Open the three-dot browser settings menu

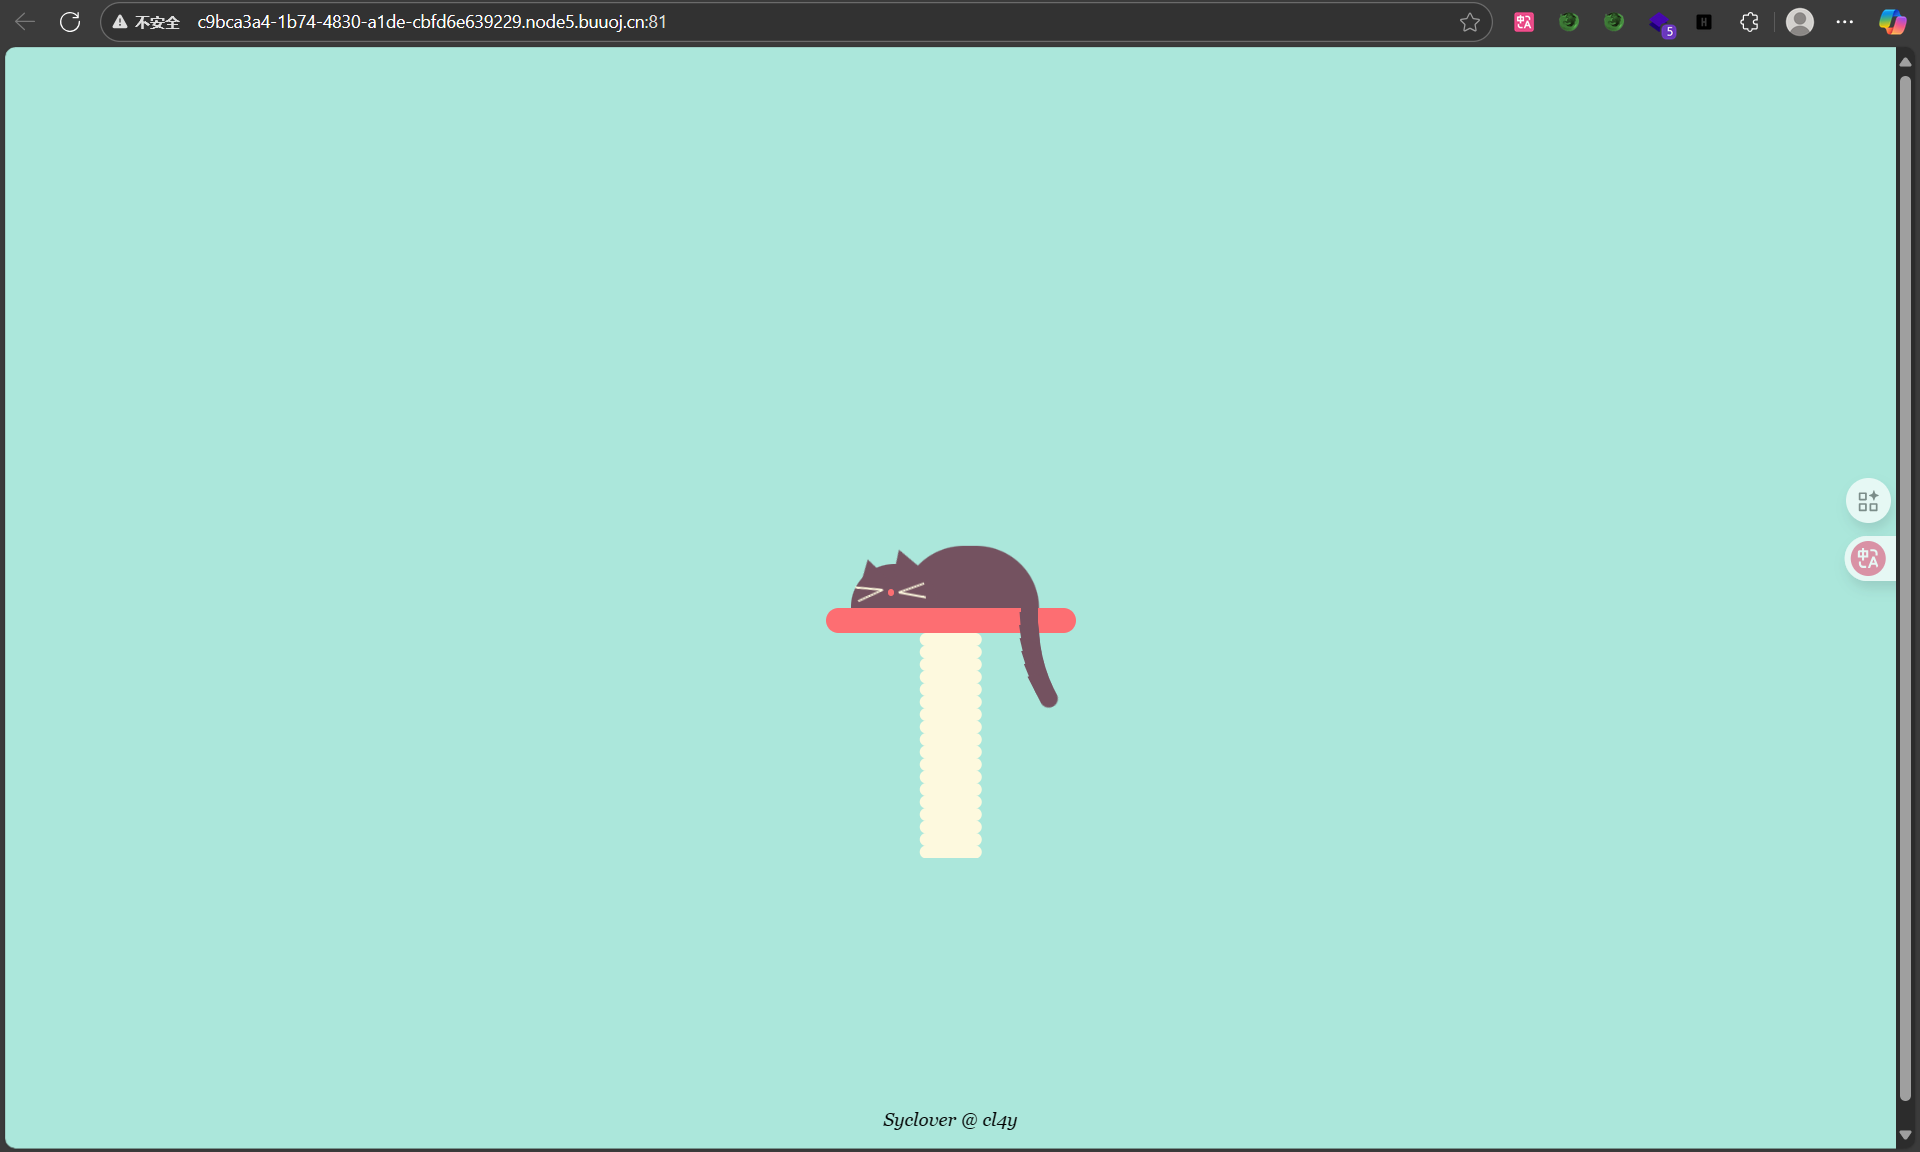1846,21
